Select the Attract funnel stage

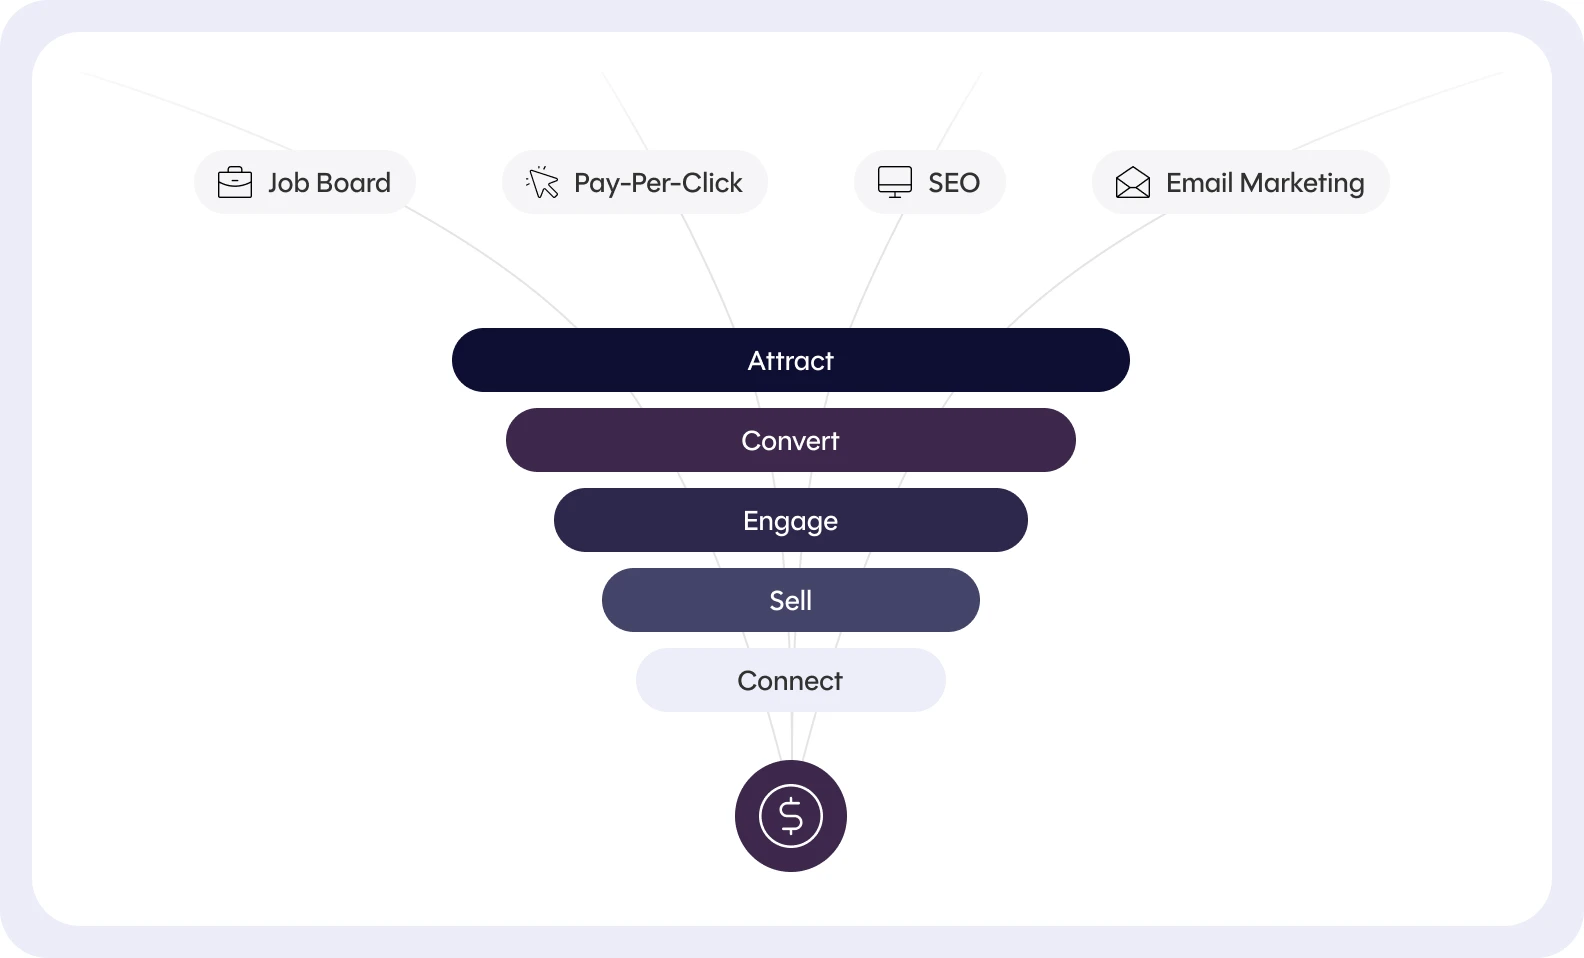coord(791,360)
